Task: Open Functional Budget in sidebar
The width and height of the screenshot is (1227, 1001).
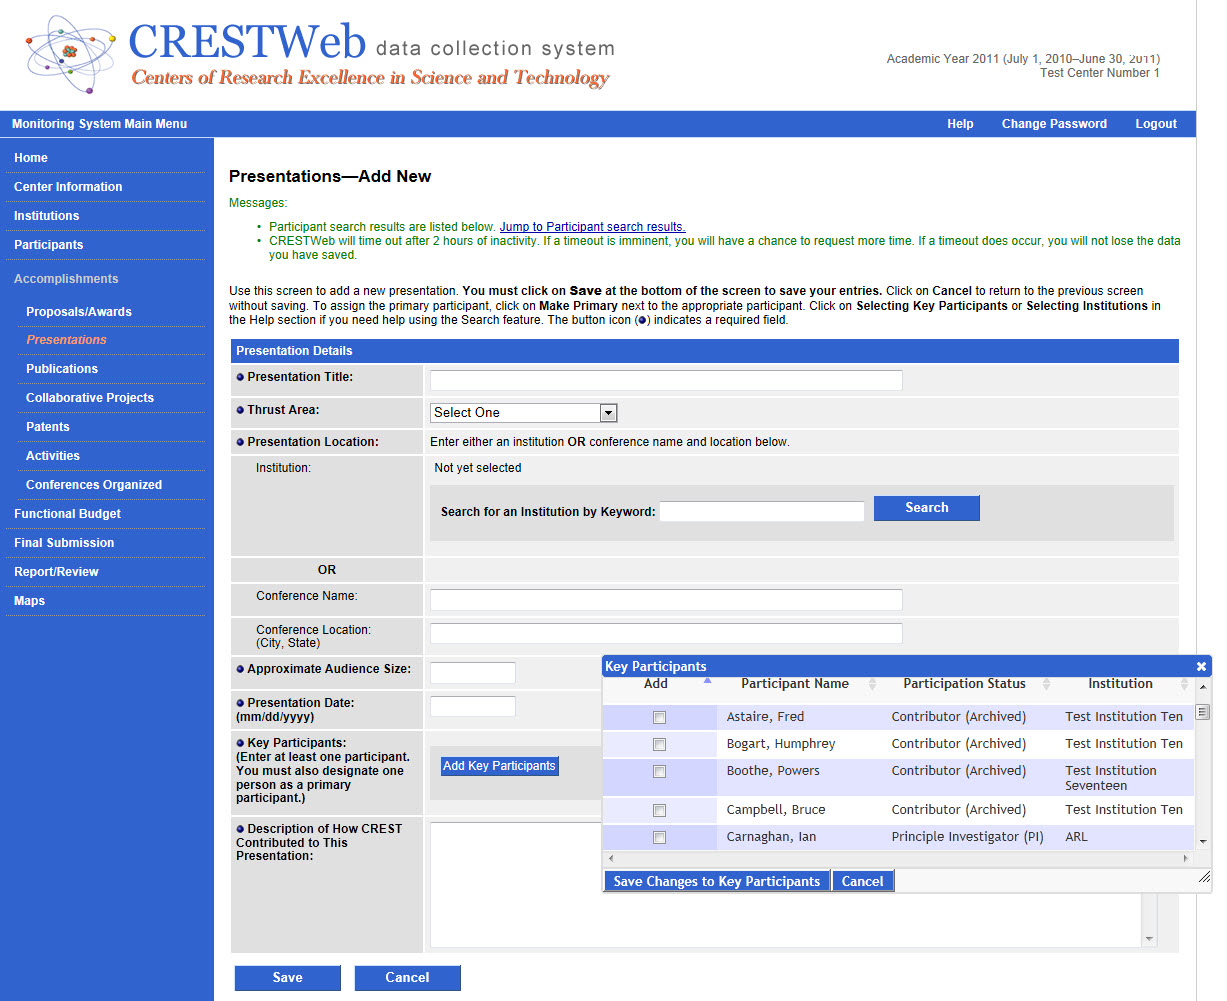Action: click(x=67, y=514)
